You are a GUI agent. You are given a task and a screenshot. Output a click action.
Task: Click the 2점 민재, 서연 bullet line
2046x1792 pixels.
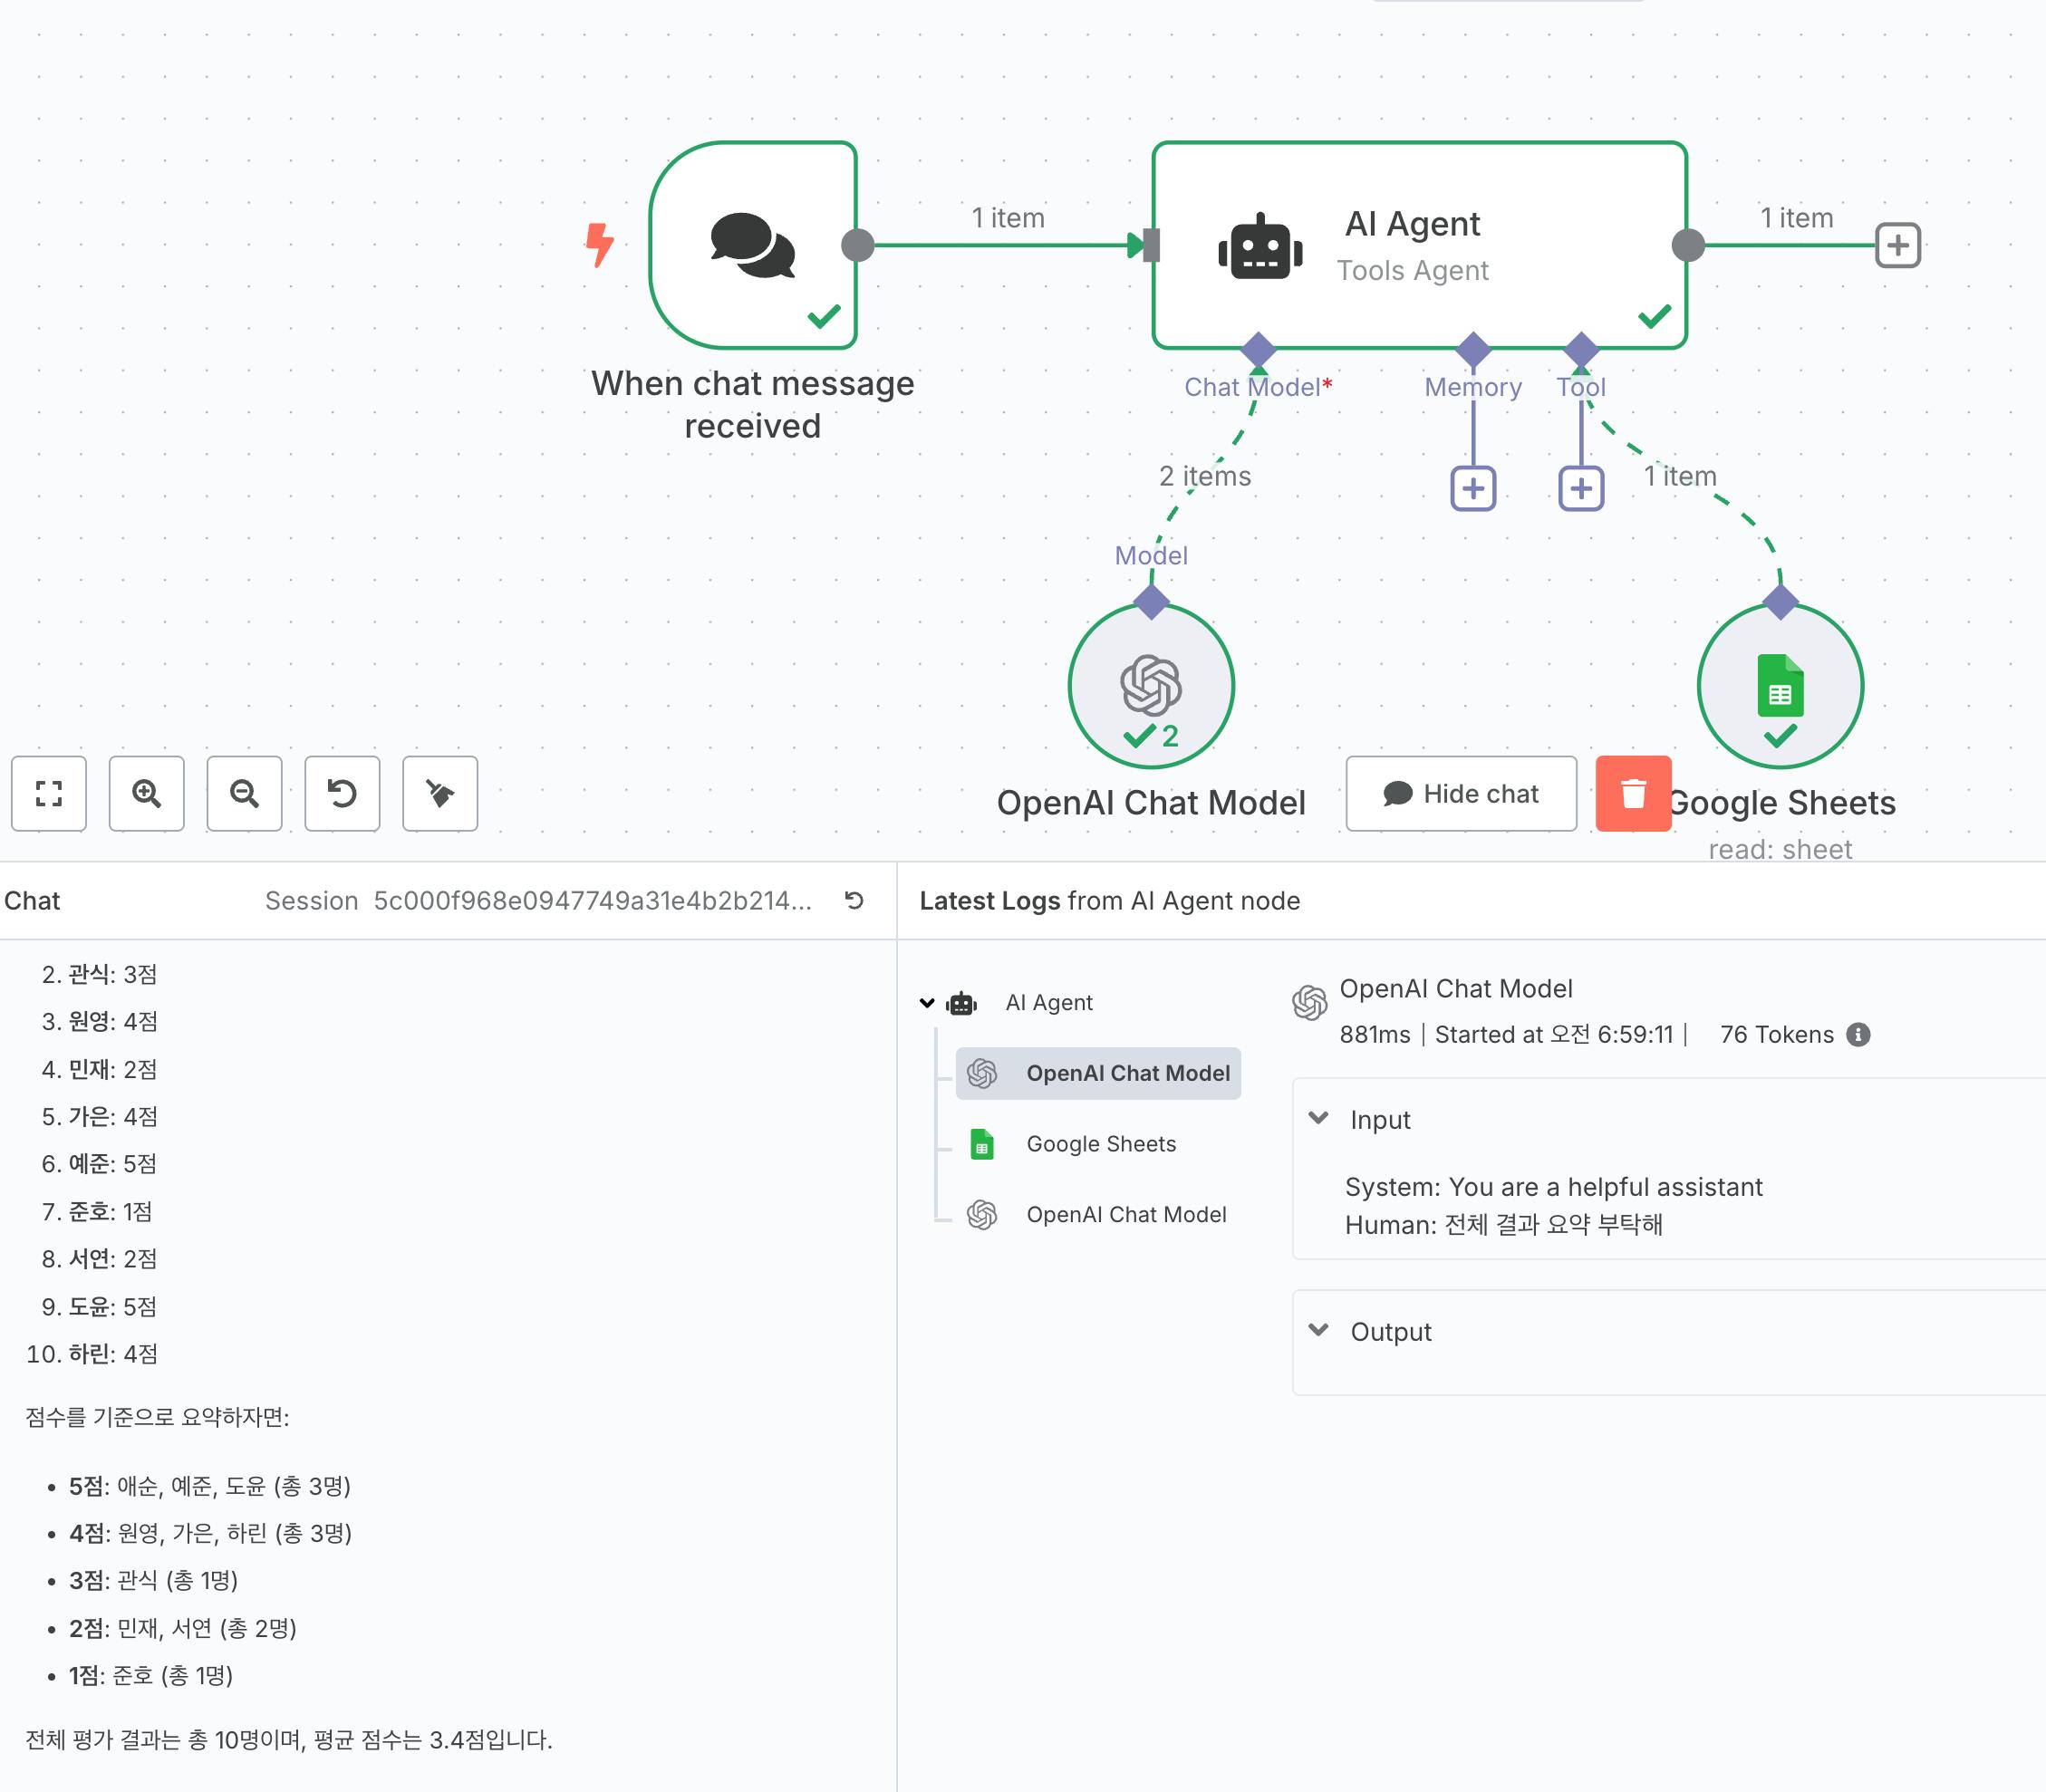(182, 1628)
